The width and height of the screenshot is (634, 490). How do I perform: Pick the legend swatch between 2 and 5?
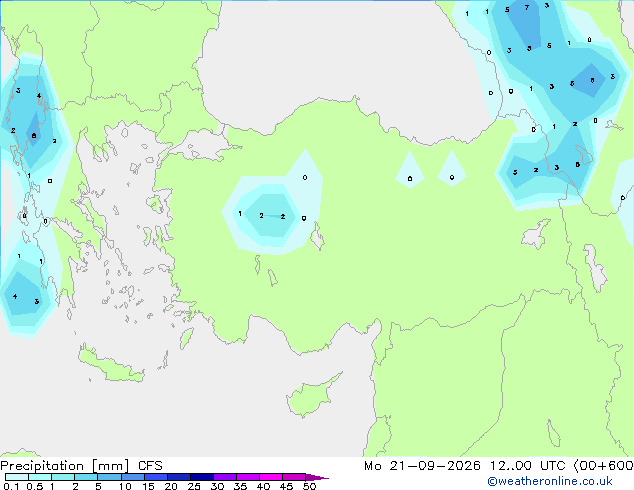click(86, 477)
